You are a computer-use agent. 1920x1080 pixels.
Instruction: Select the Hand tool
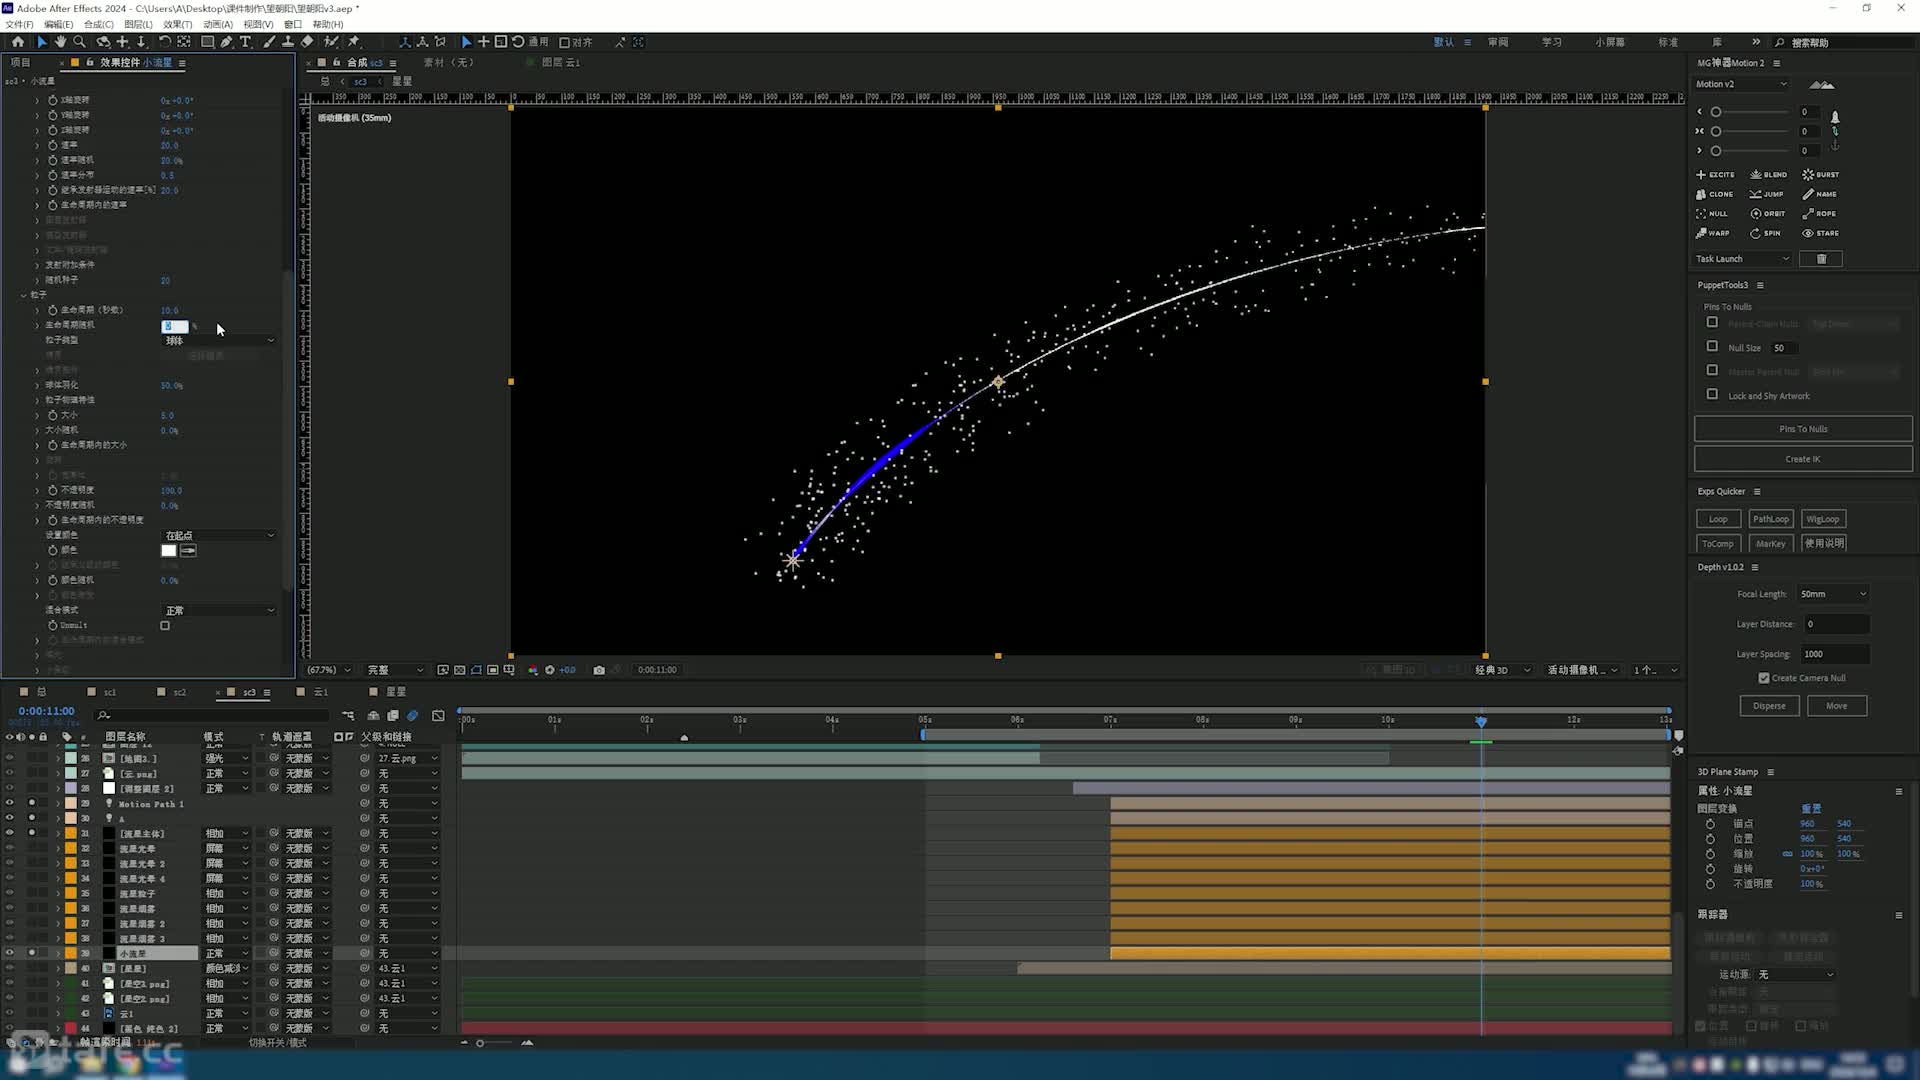coord(60,42)
